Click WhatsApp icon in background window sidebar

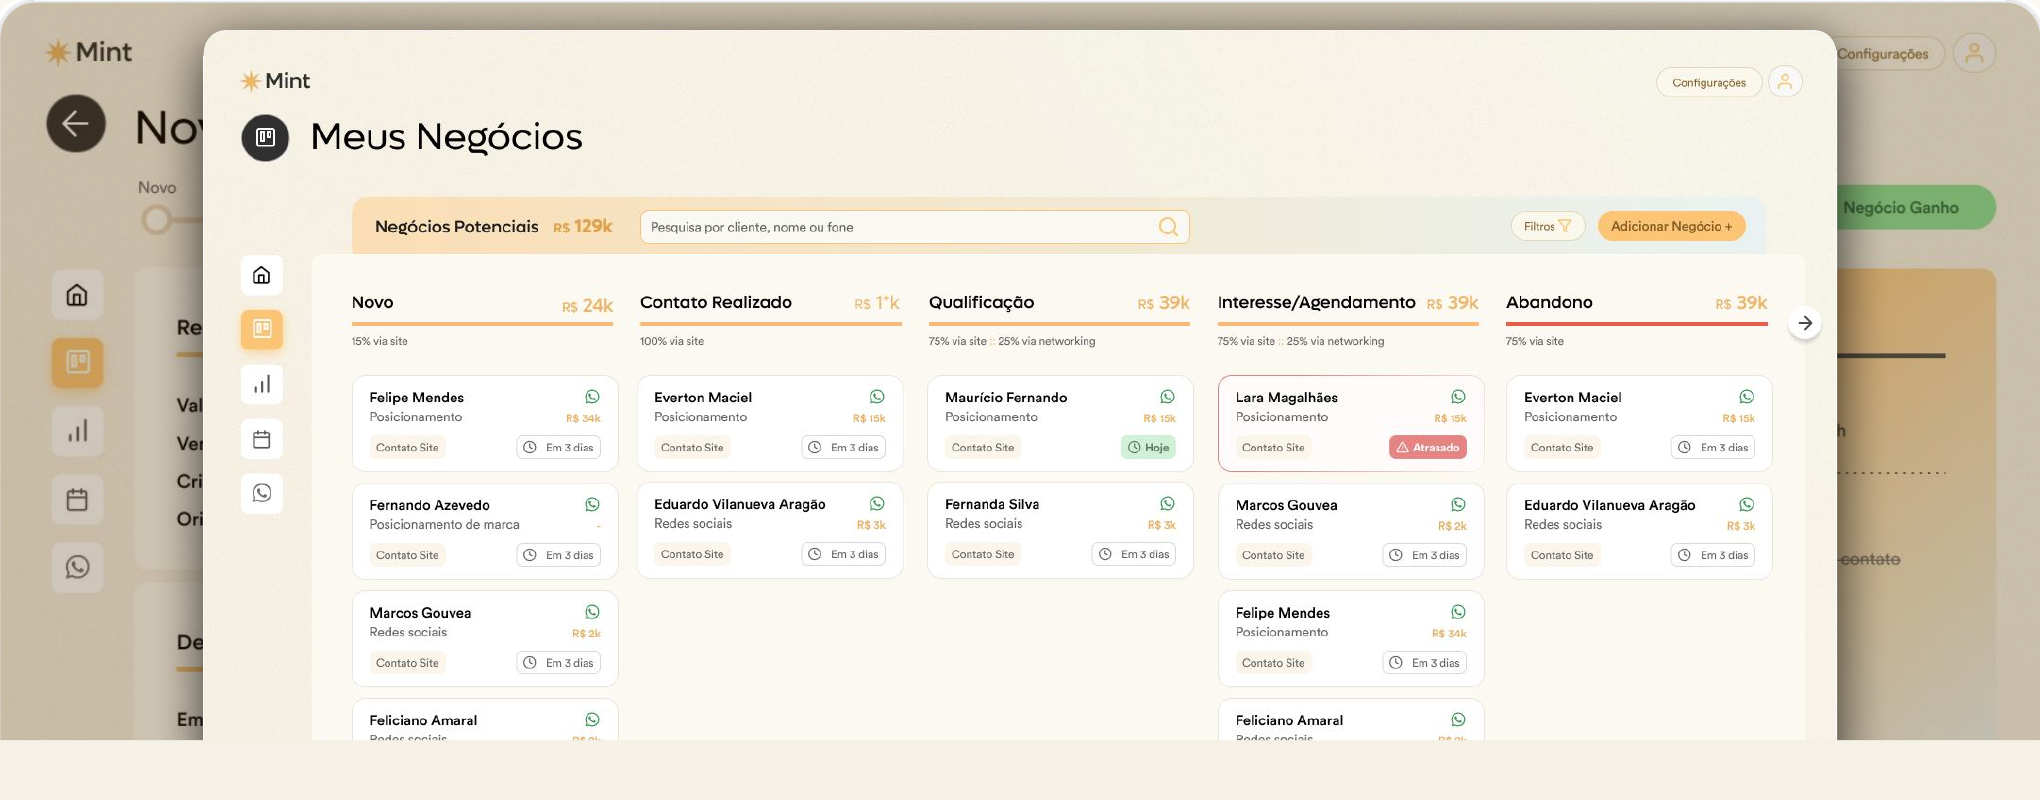[x=77, y=567]
